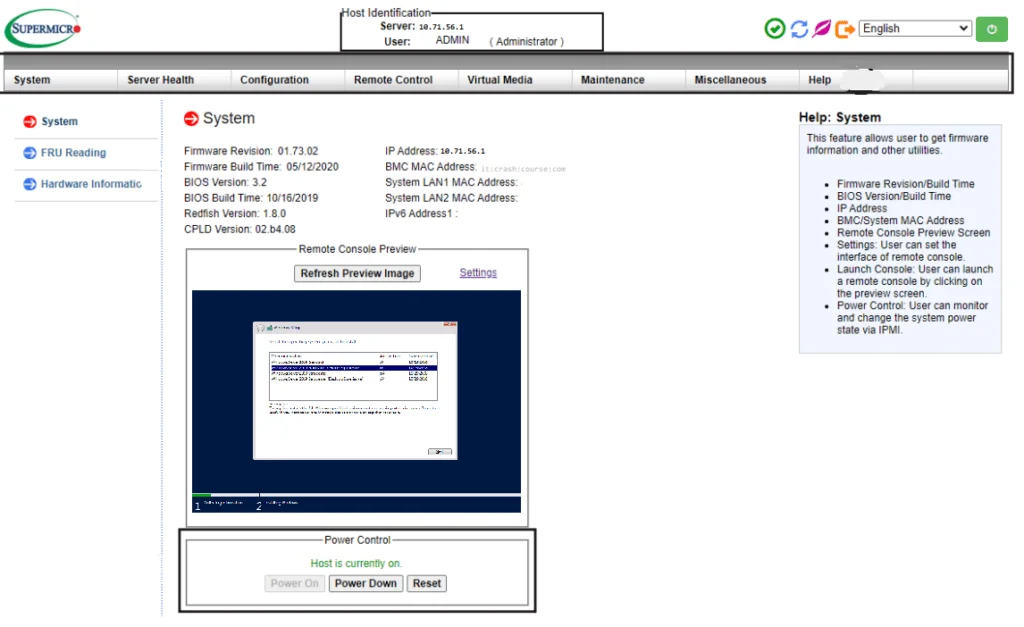Click the orange logout arrow icon

point(844,29)
